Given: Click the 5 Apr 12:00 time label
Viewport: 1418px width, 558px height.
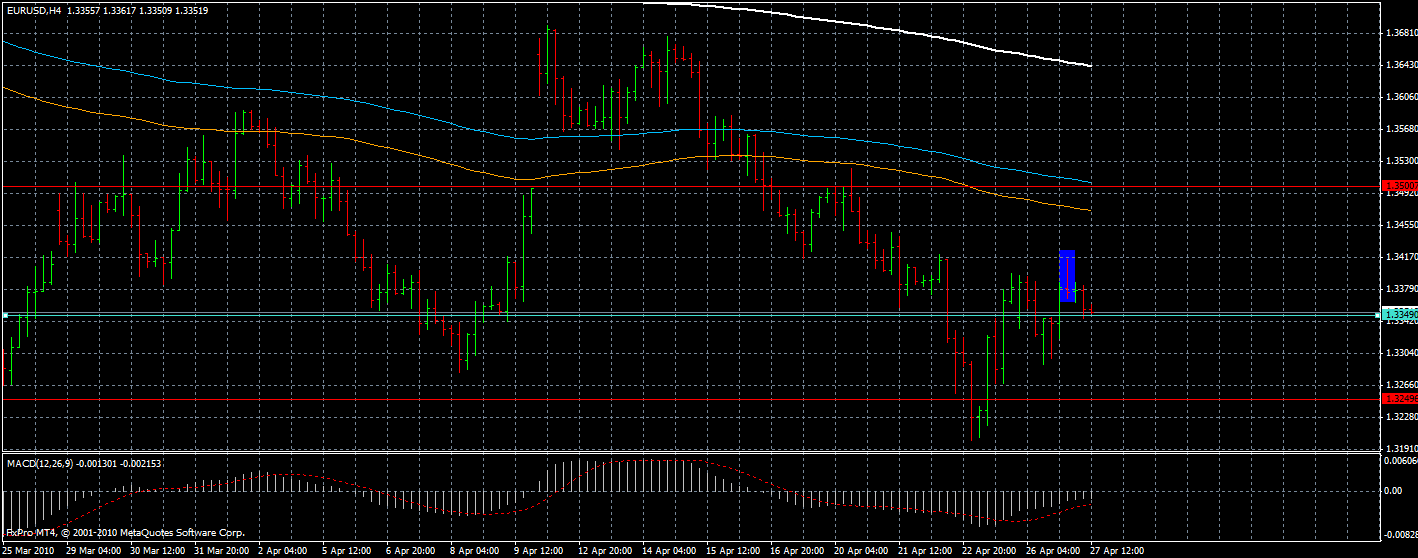Looking at the screenshot, I should [x=346, y=551].
